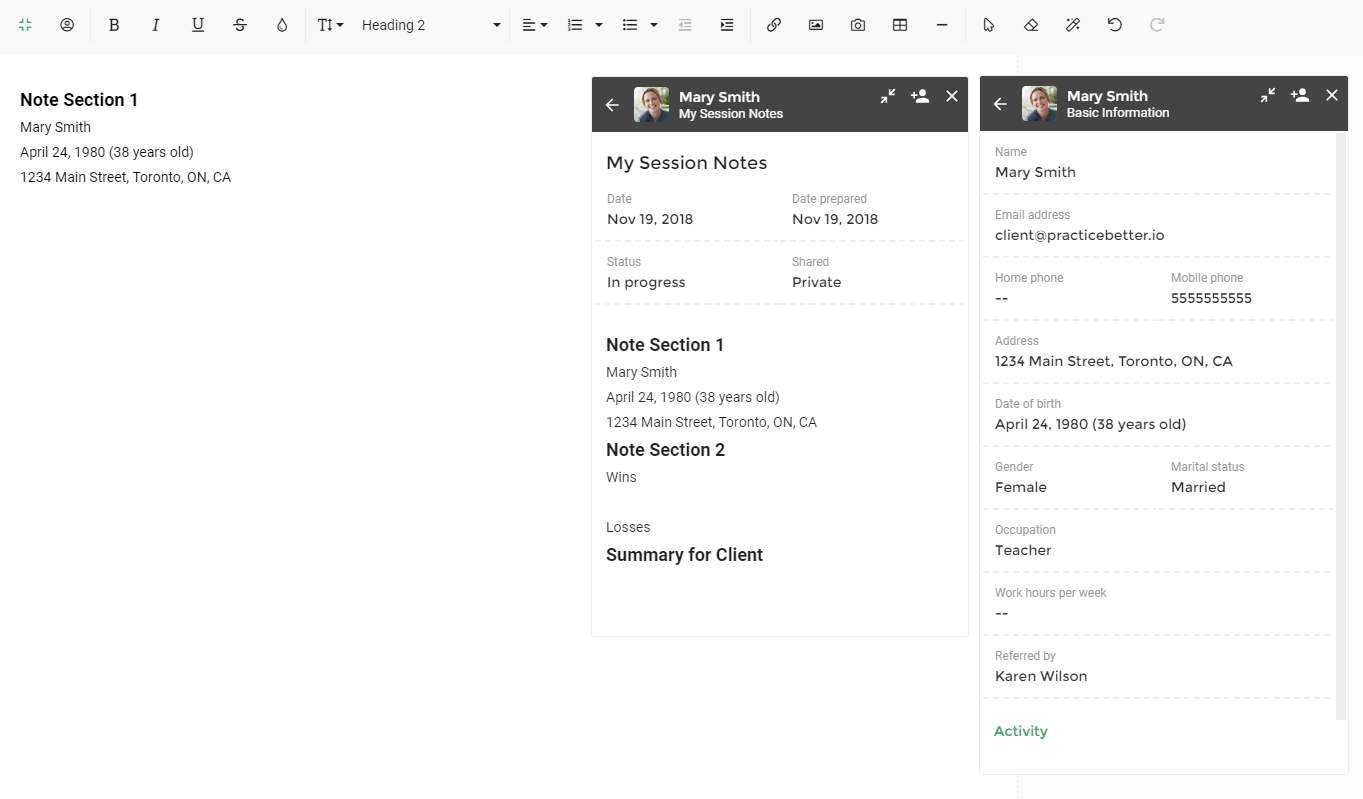Expand the bullet list style arrow
The height and width of the screenshot is (799, 1363).
pyautogui.click(x=654, y=25)
